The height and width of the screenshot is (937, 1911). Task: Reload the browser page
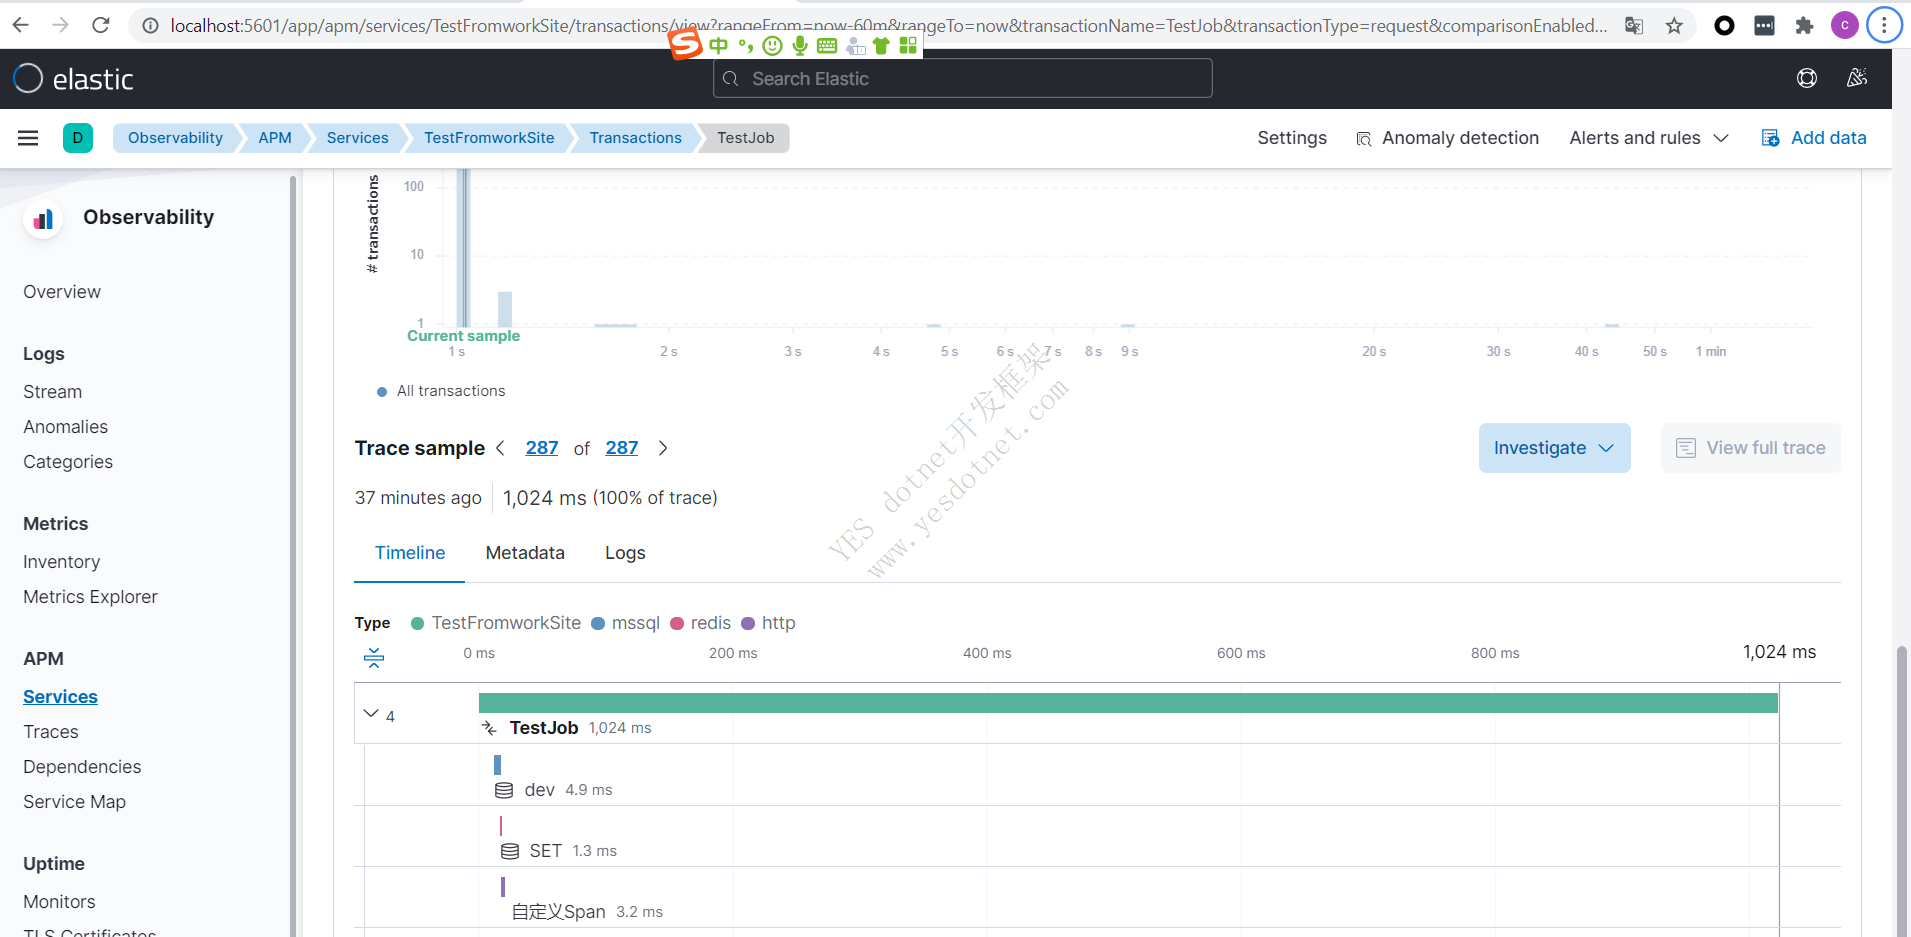tap(101, 25)
